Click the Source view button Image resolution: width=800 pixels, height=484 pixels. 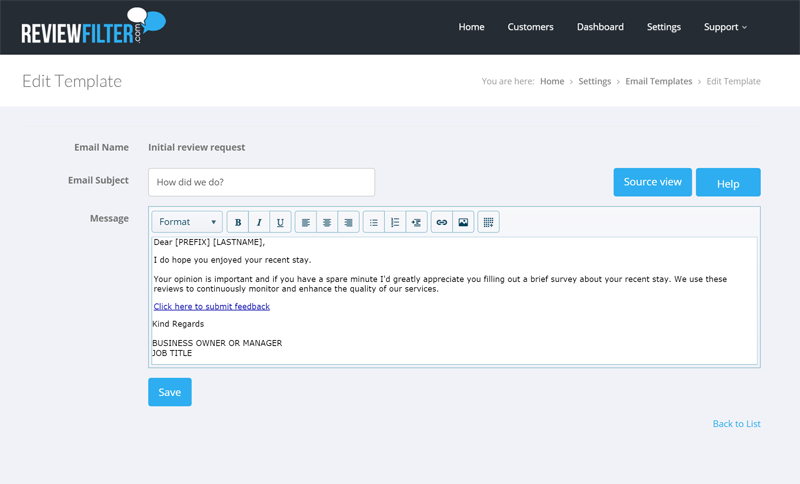point(653,182)
